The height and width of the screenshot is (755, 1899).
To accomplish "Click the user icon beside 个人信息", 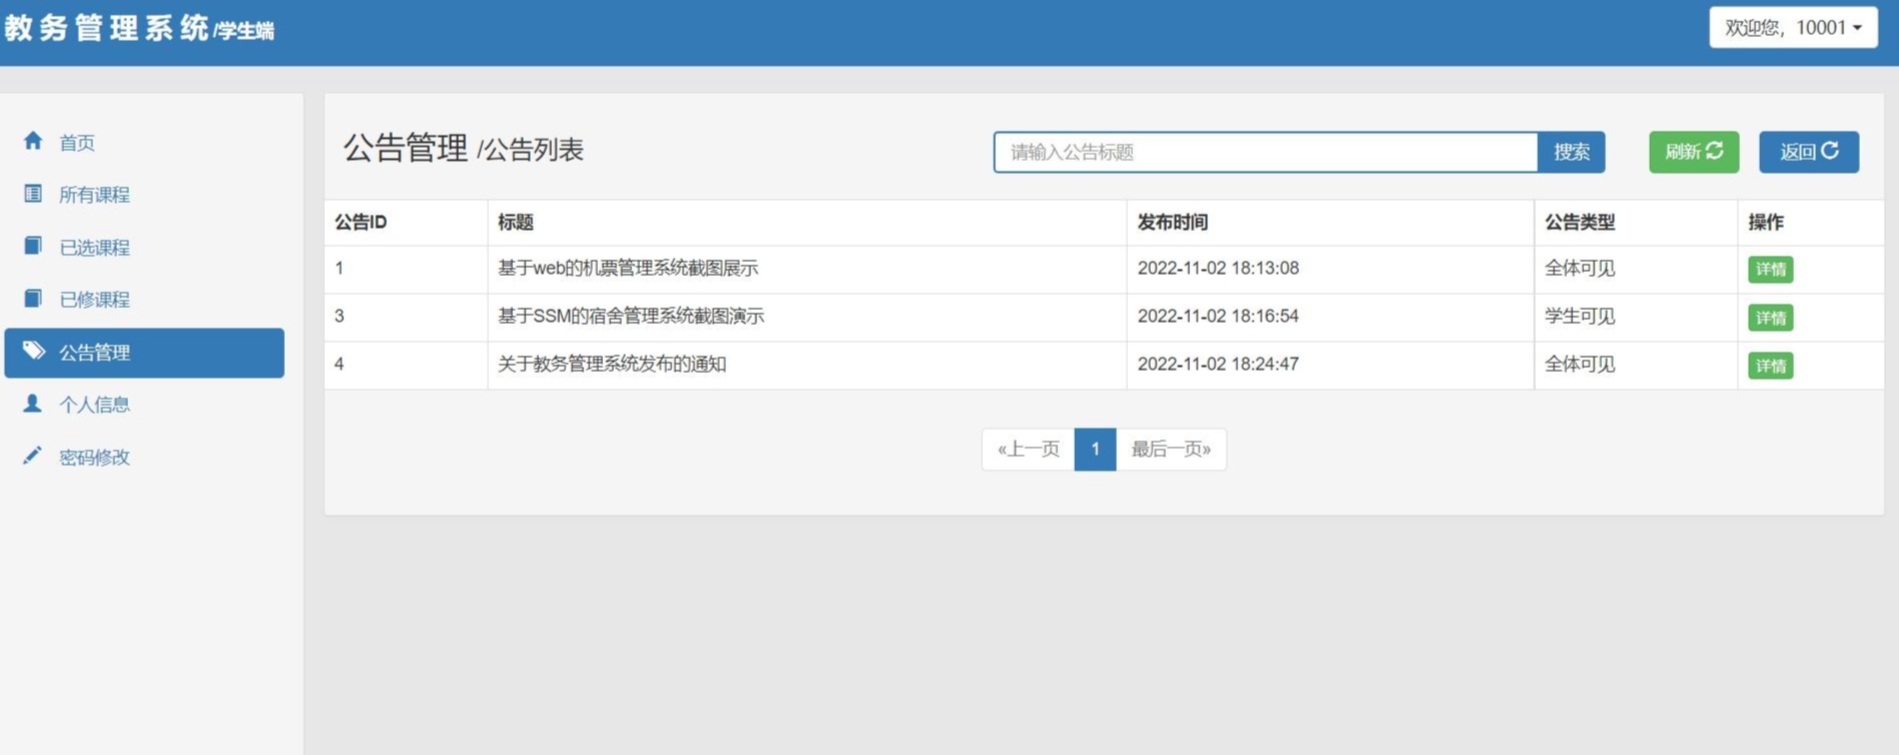I will [33, 403].
